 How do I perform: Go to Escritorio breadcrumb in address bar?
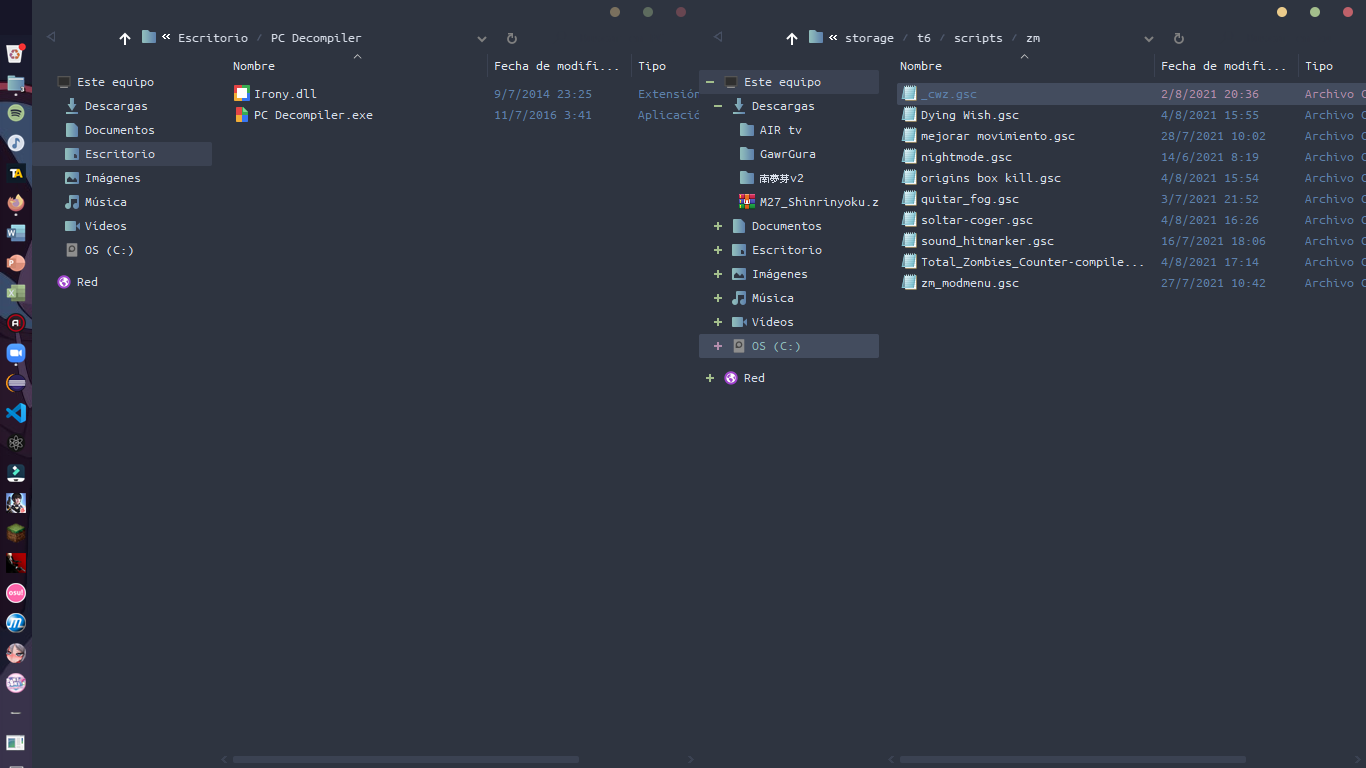[213, 38]
